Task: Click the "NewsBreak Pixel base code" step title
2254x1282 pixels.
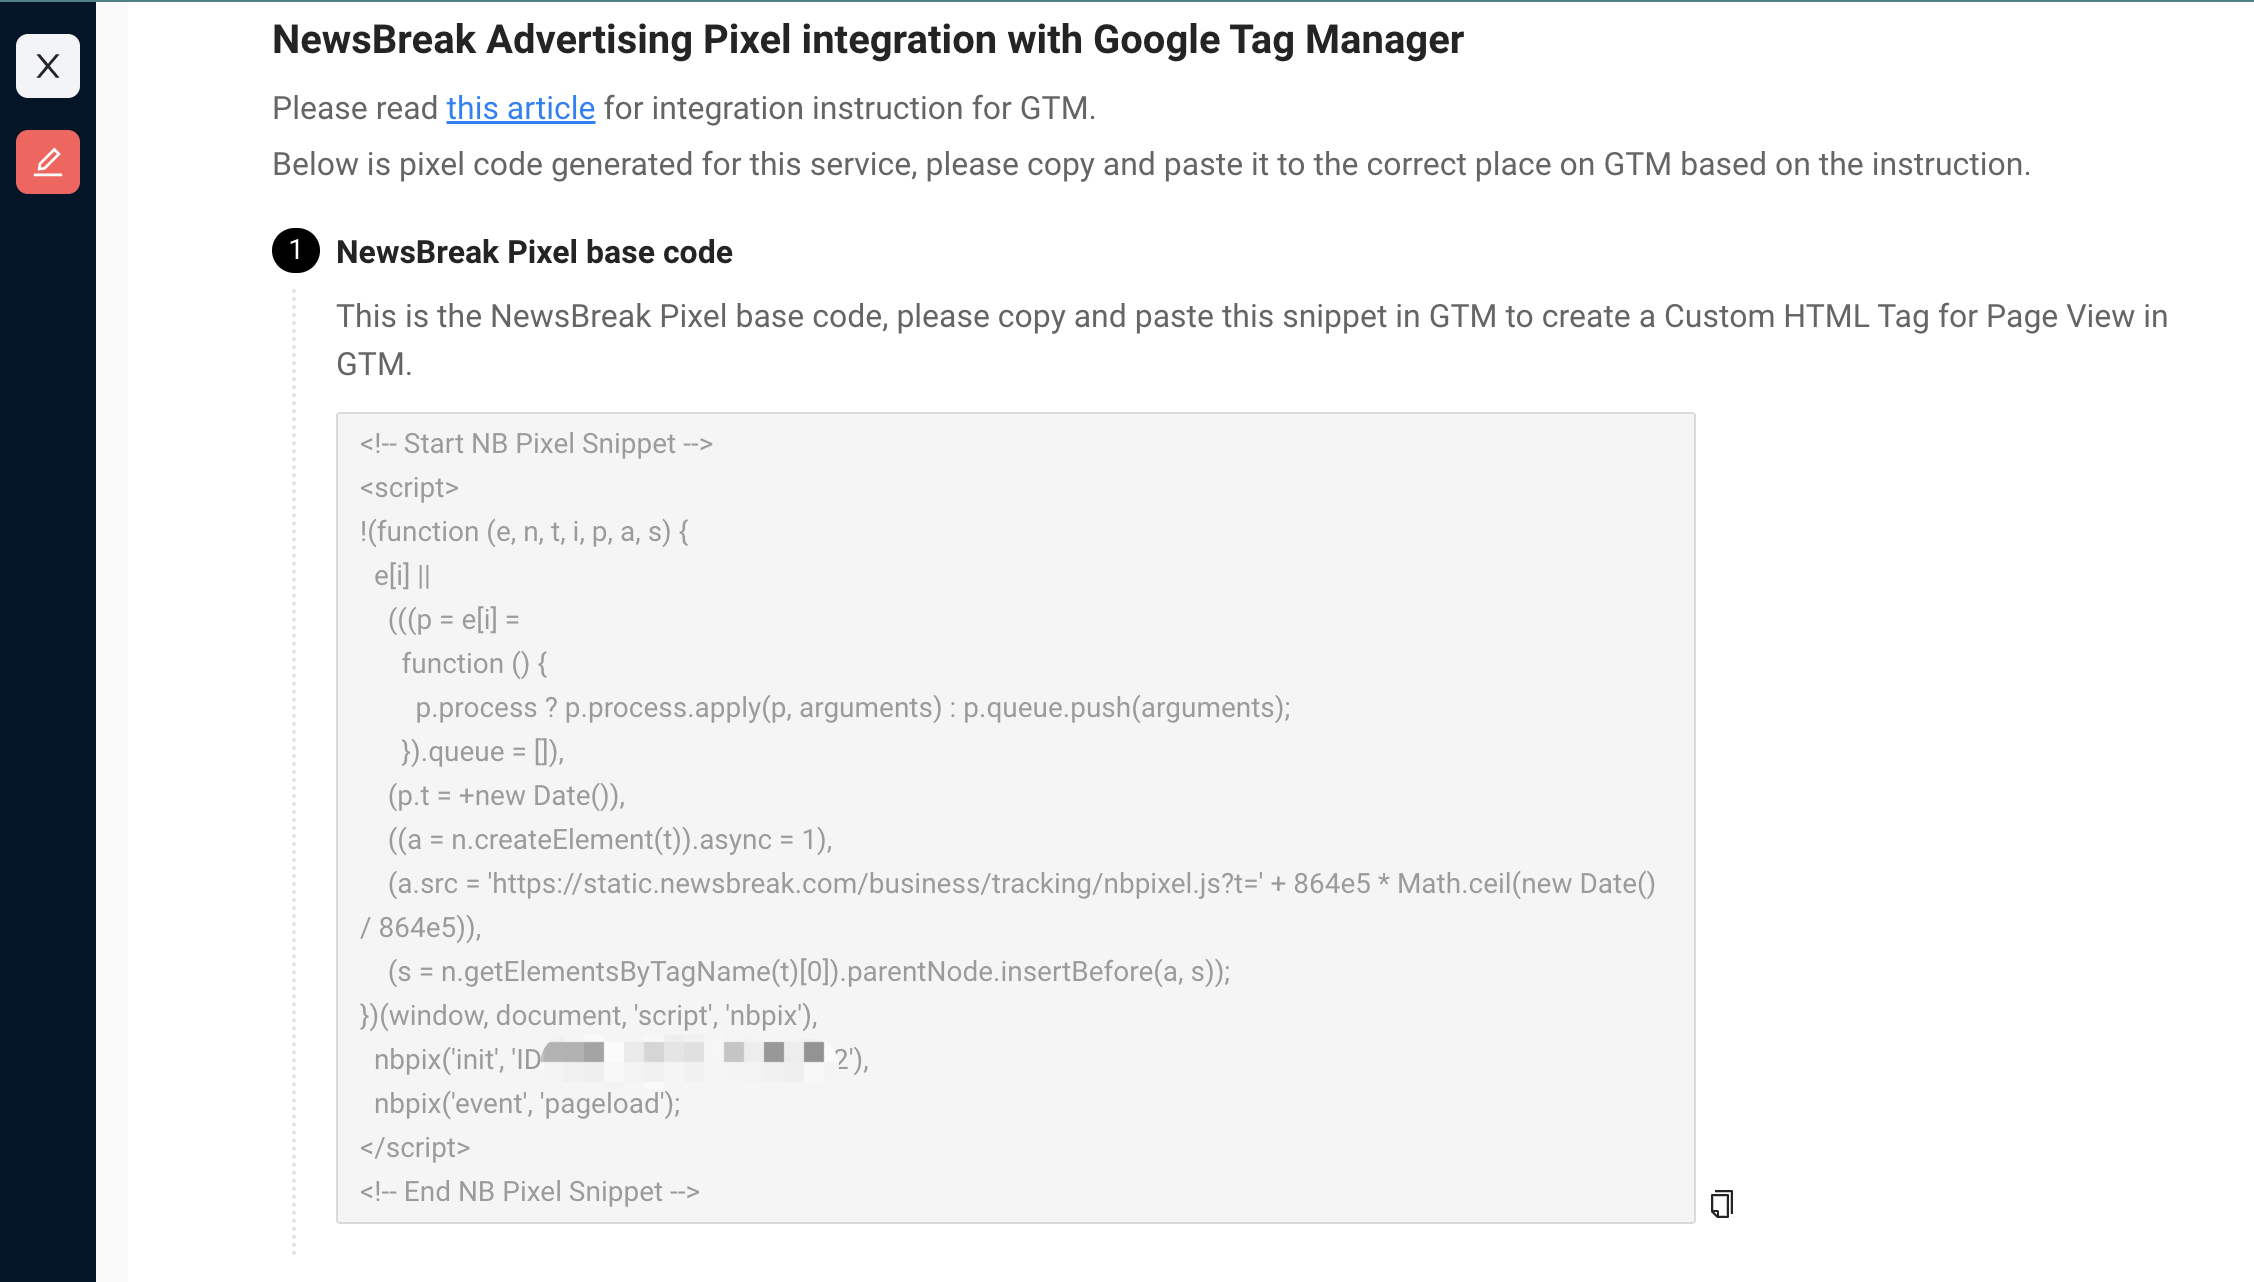Action: [x=534, y=252]
